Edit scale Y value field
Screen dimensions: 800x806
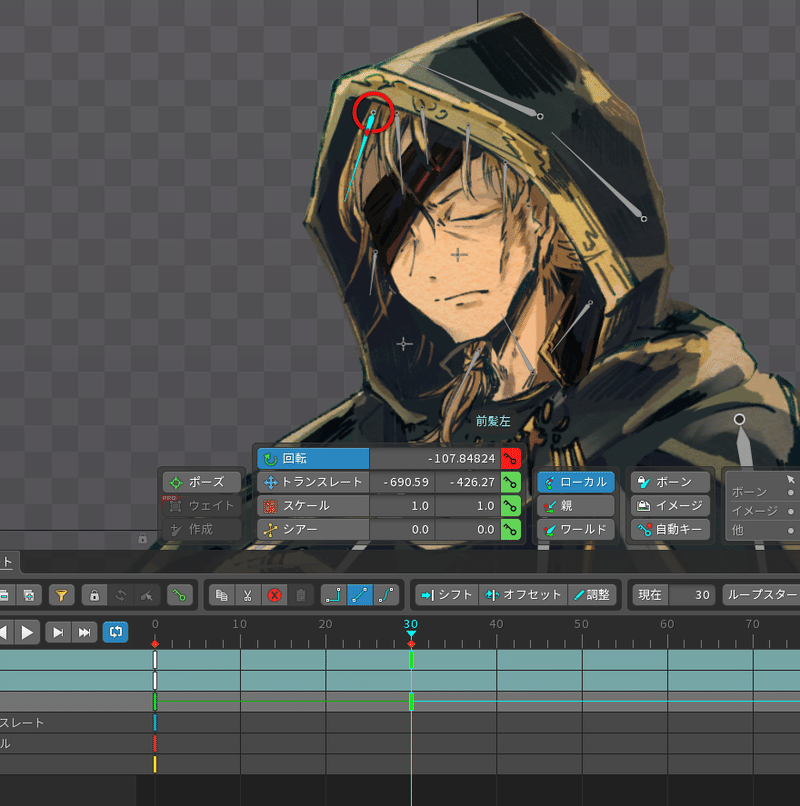(468, 506)
